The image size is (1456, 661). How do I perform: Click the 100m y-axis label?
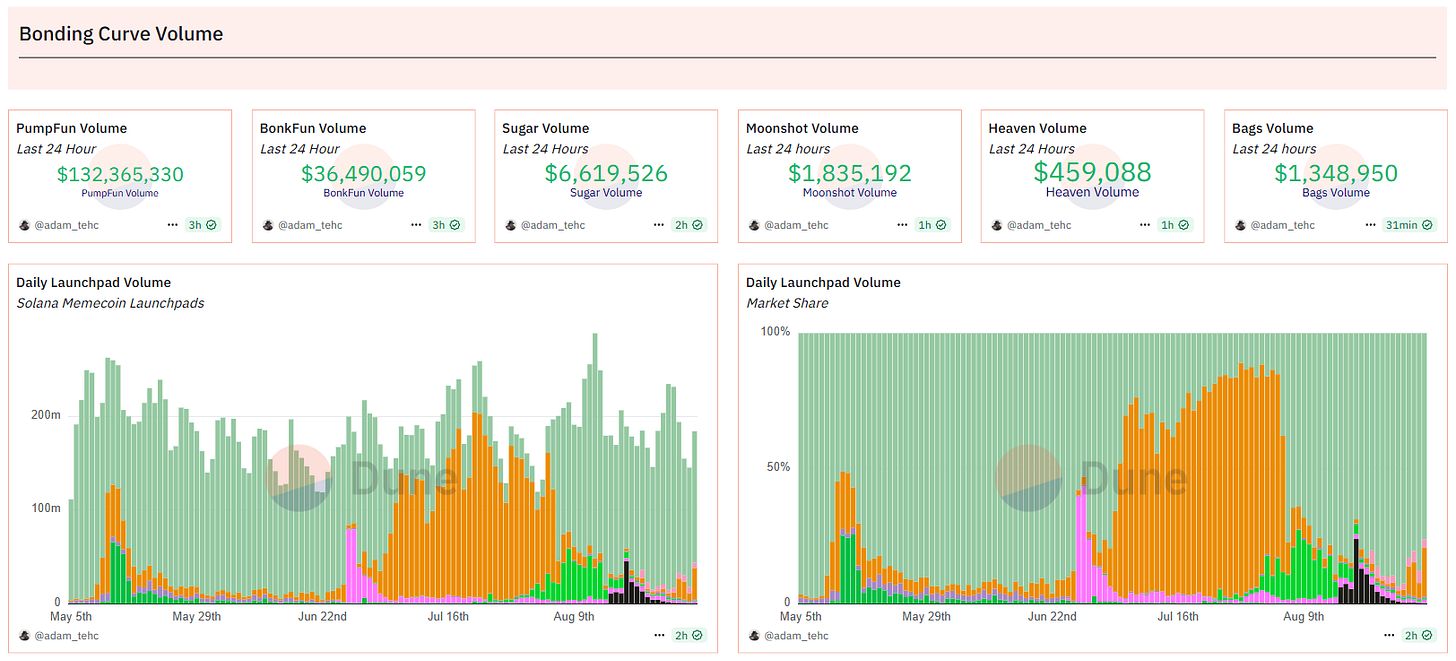[47, 508]
